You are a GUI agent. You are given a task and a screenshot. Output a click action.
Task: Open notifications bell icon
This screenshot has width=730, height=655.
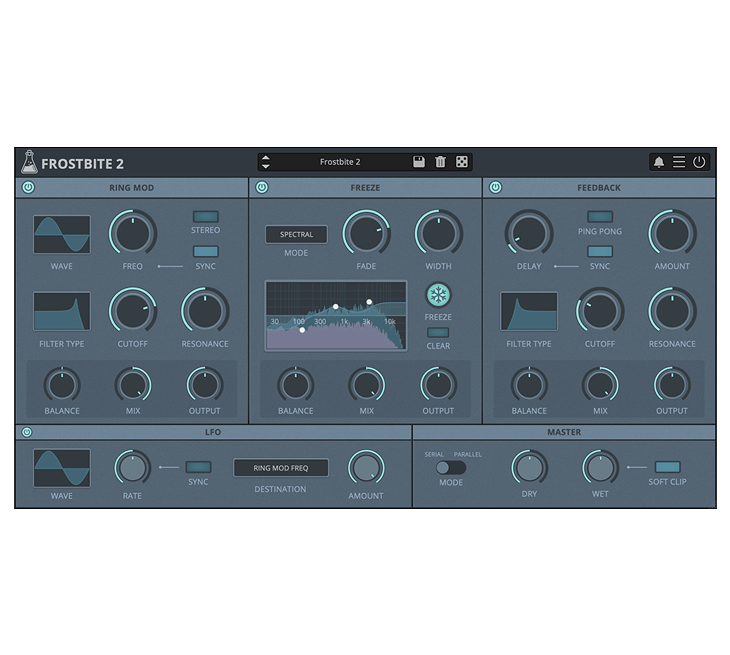pos(659,162)
